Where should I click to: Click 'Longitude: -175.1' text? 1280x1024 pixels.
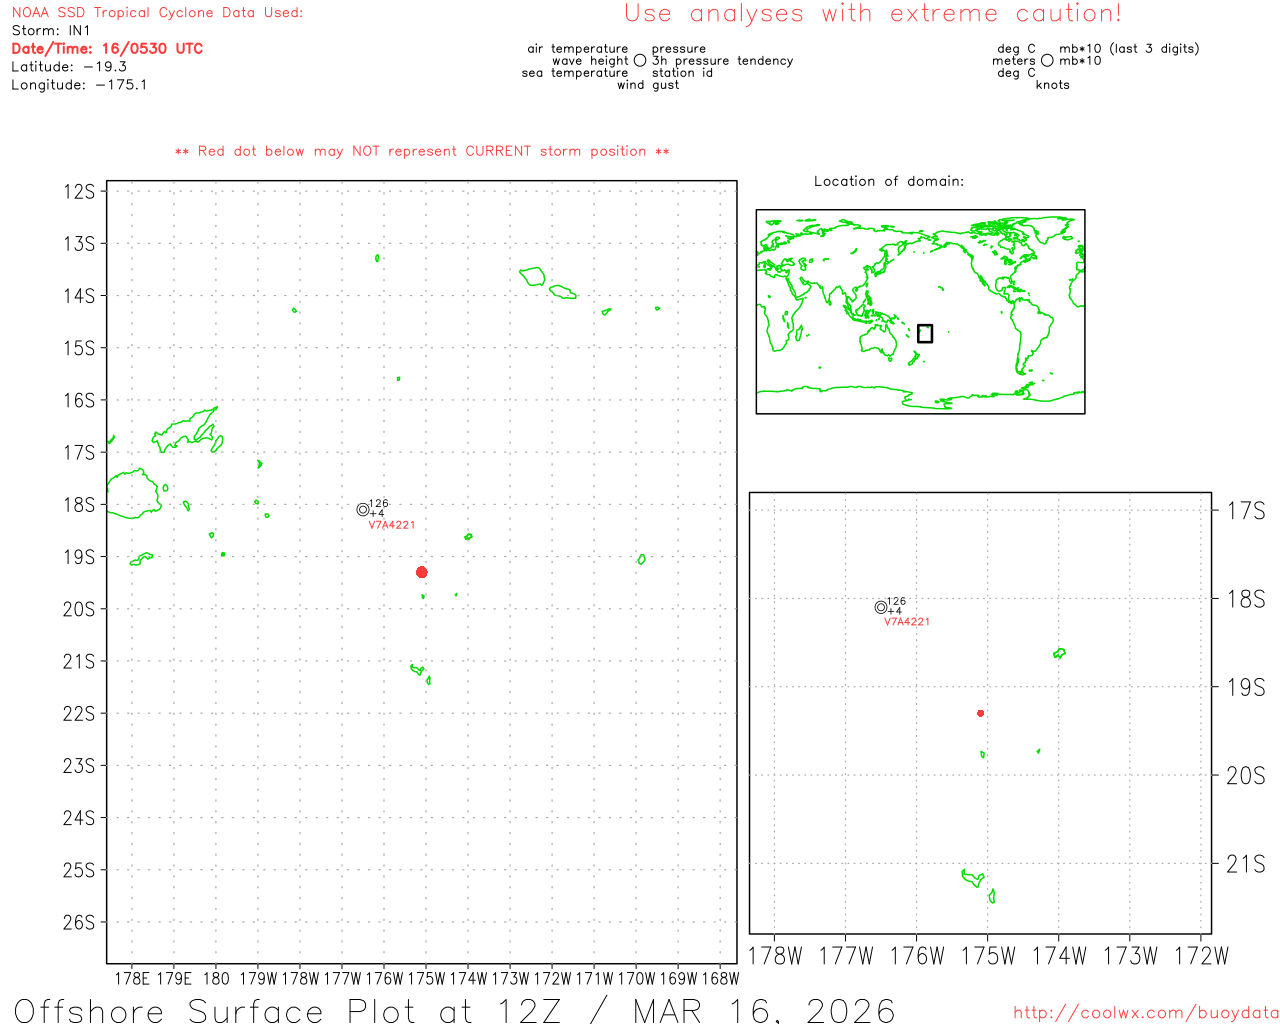pos(79,85)
